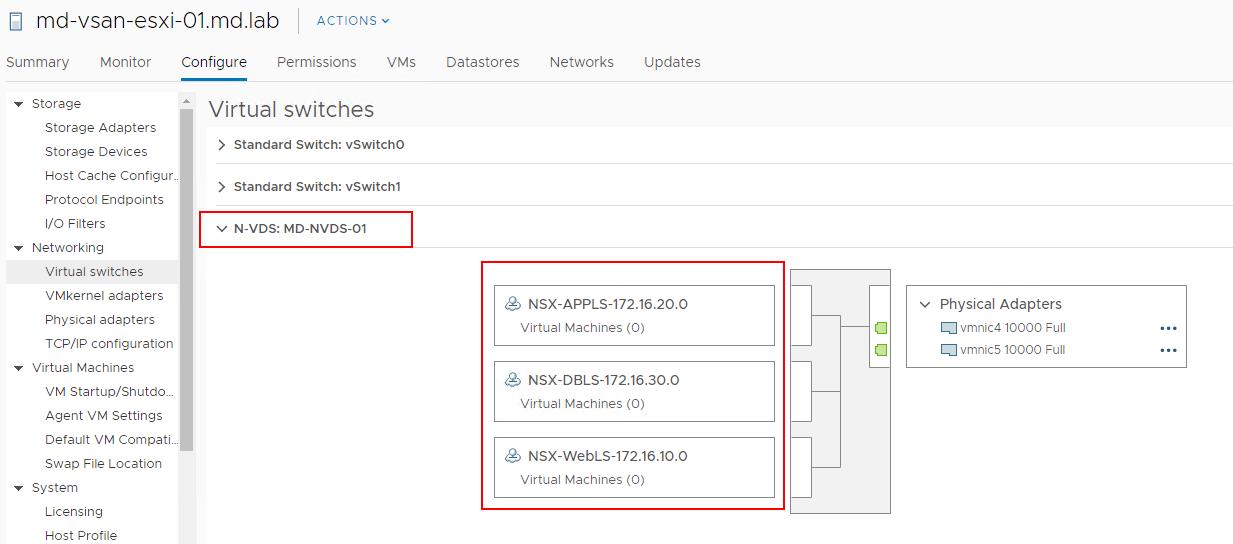1233x544 pixels.
Task: Open the Permissions tab
Action: tap(317, 62)
